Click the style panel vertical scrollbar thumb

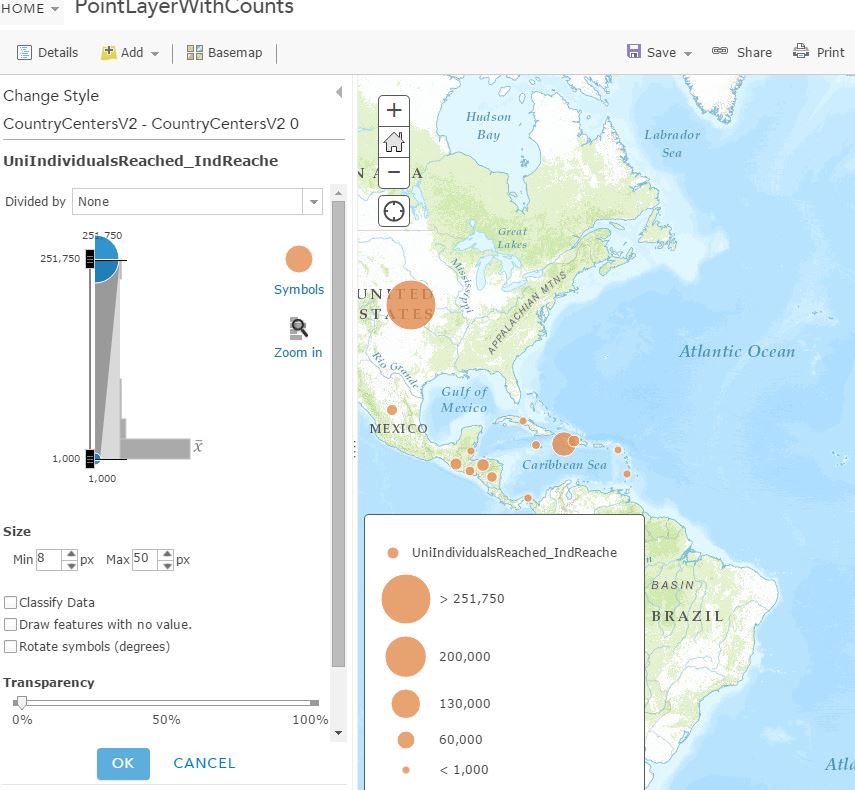(x=338, y=434)
